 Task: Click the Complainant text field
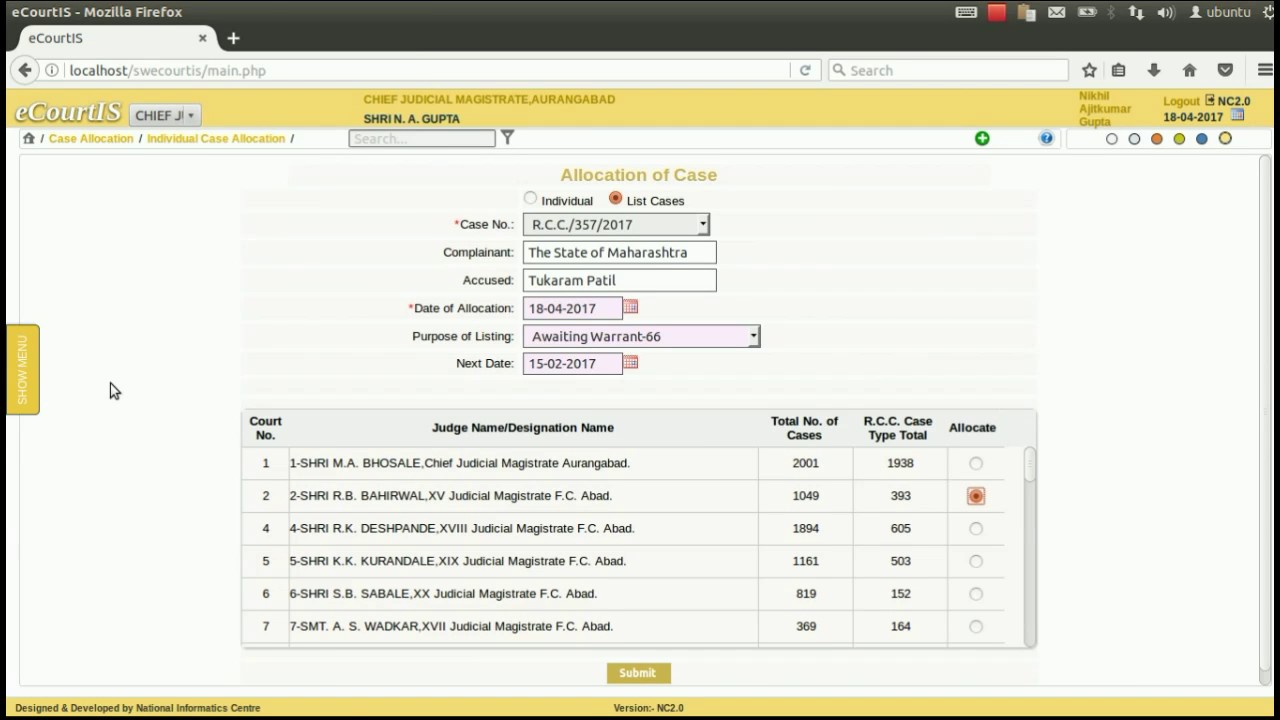tap(619, 252)
